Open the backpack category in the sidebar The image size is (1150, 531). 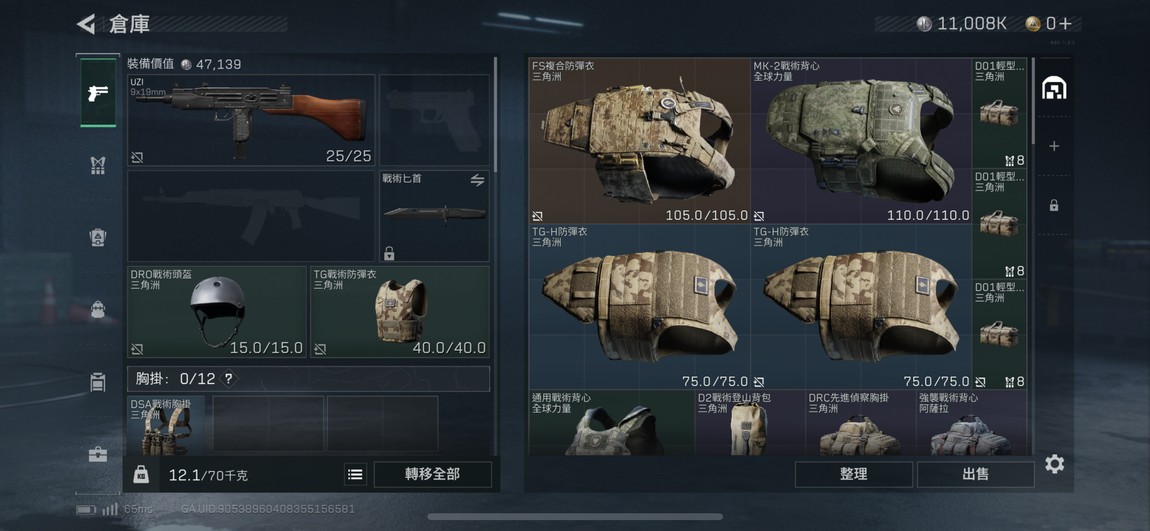tap(98, 309)
